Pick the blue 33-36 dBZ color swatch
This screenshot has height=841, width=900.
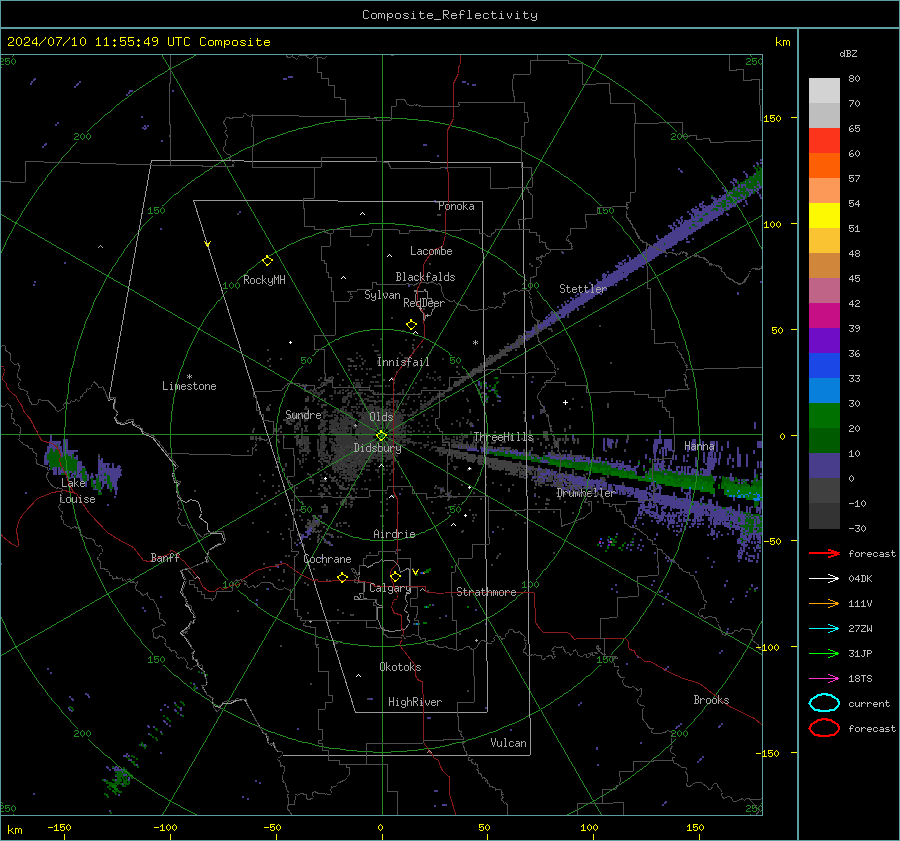[824, 366]
